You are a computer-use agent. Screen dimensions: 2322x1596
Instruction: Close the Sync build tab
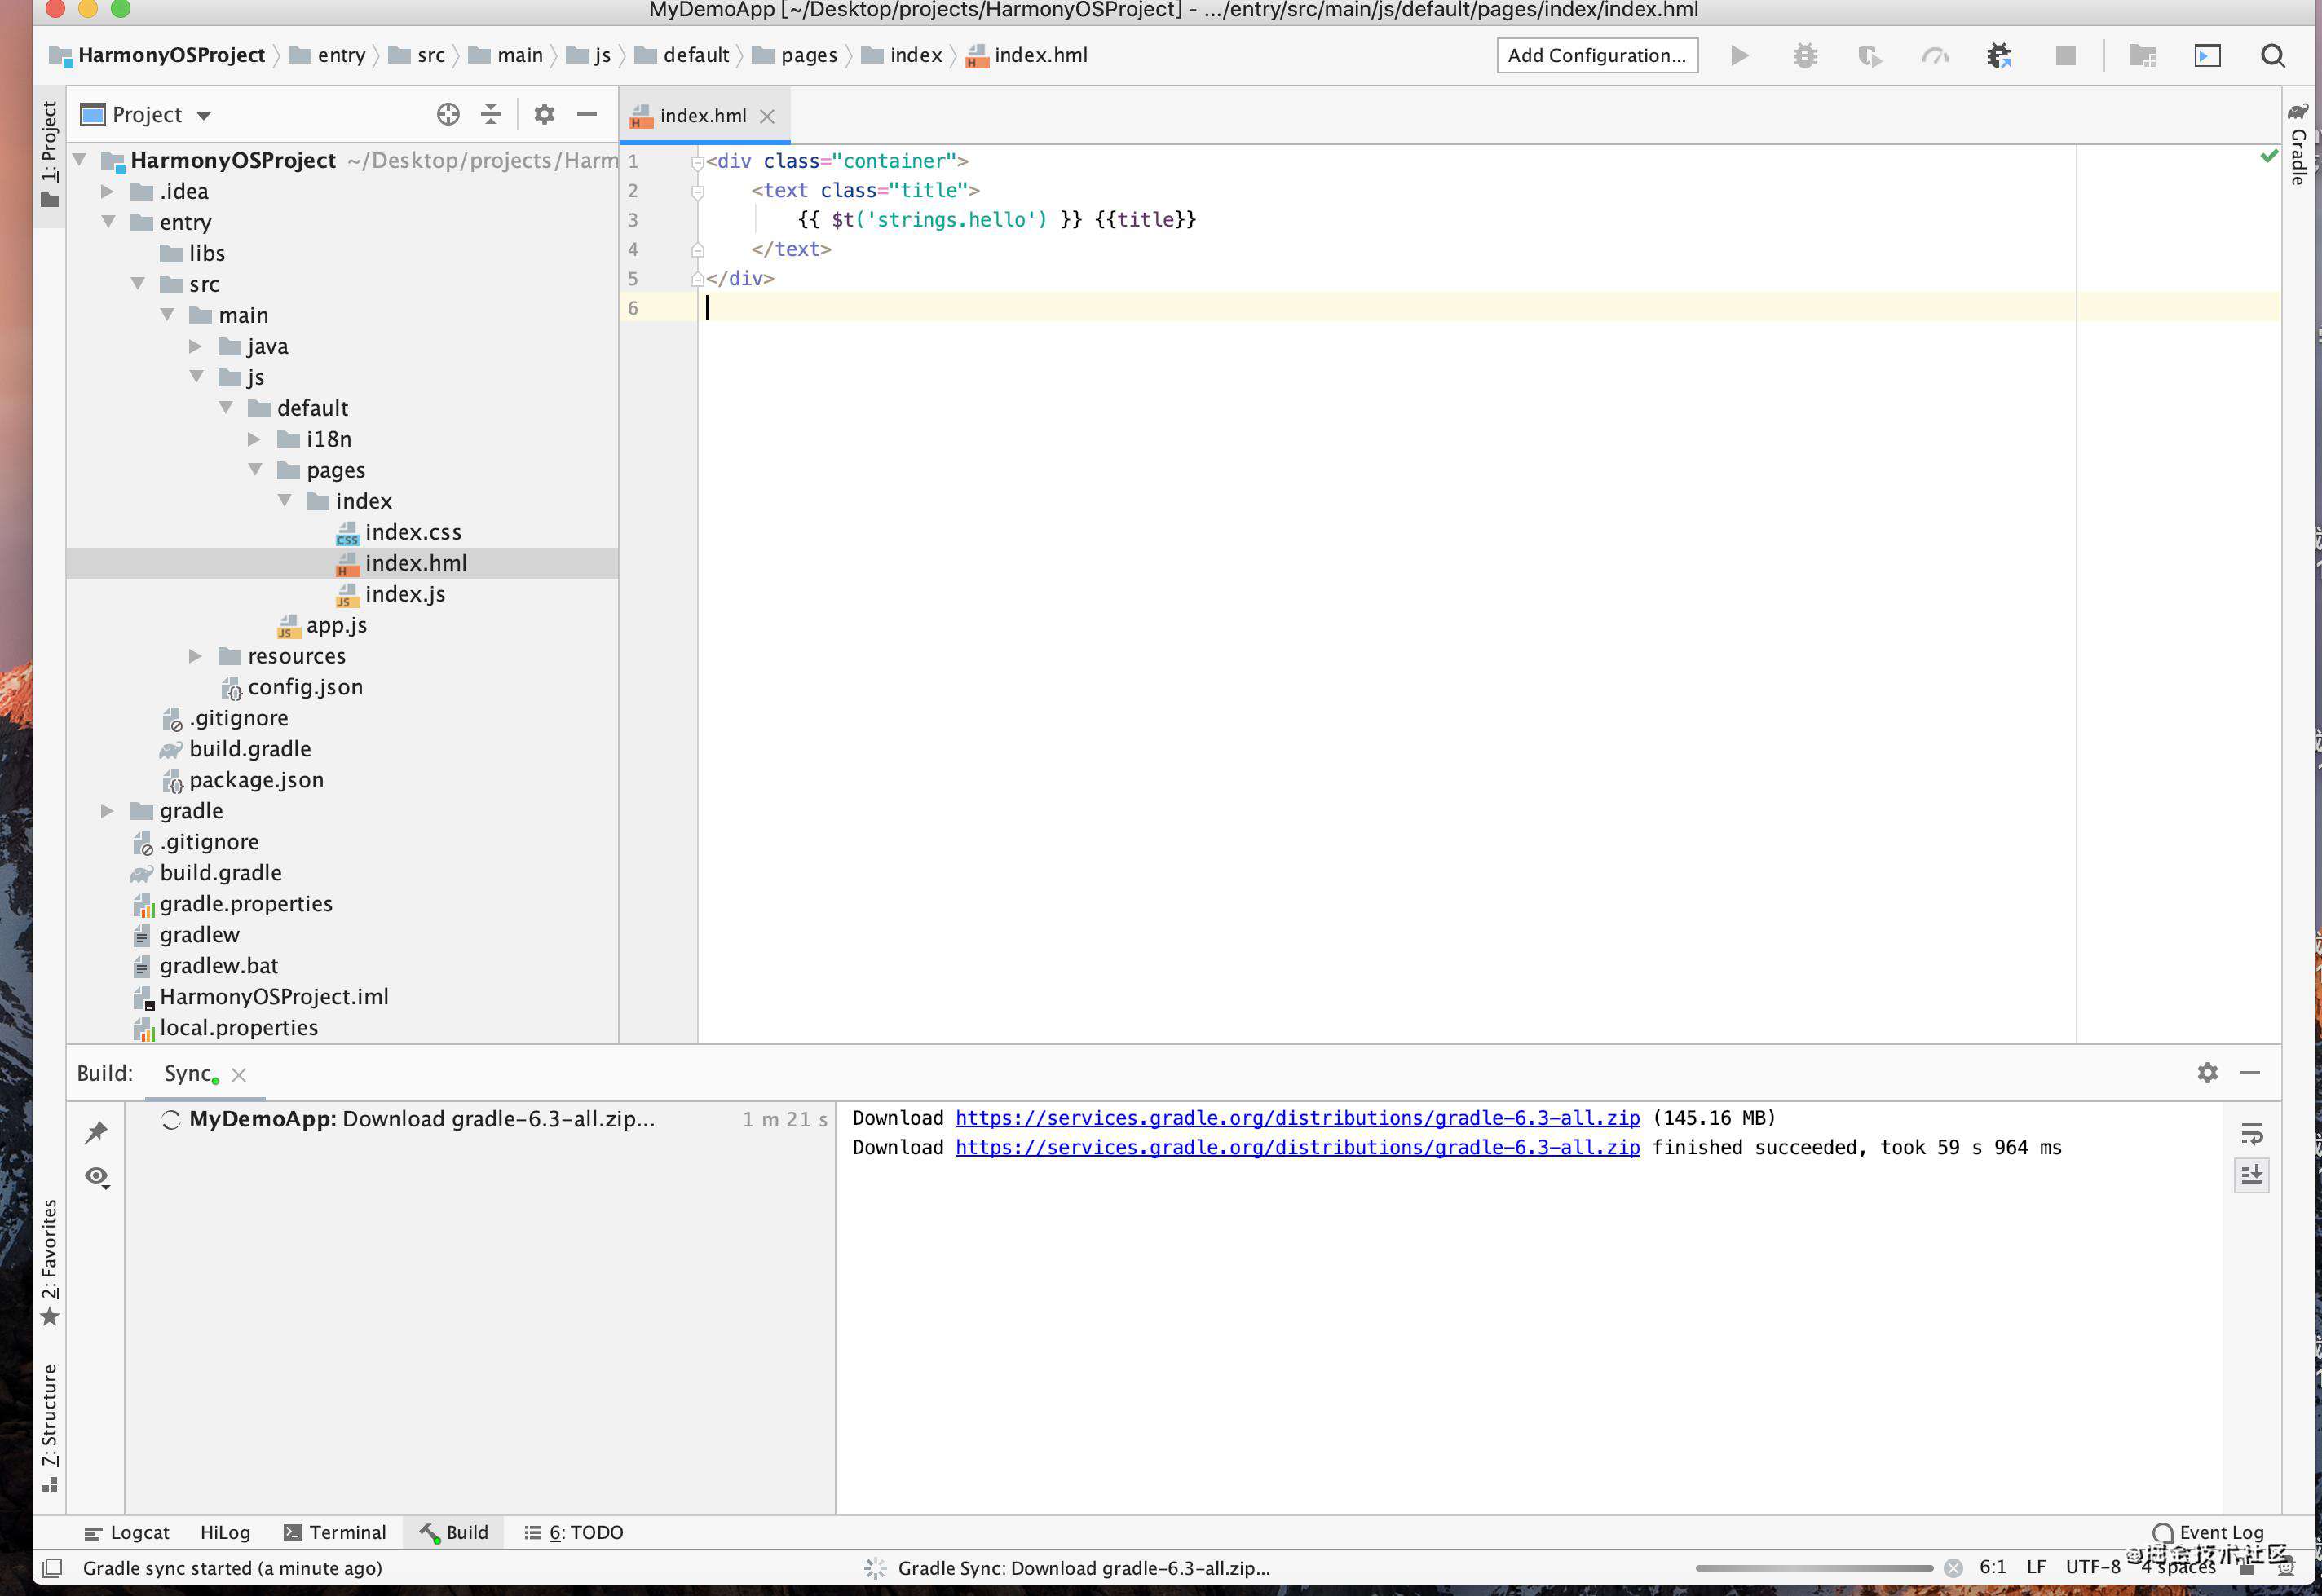[239, 1075]
